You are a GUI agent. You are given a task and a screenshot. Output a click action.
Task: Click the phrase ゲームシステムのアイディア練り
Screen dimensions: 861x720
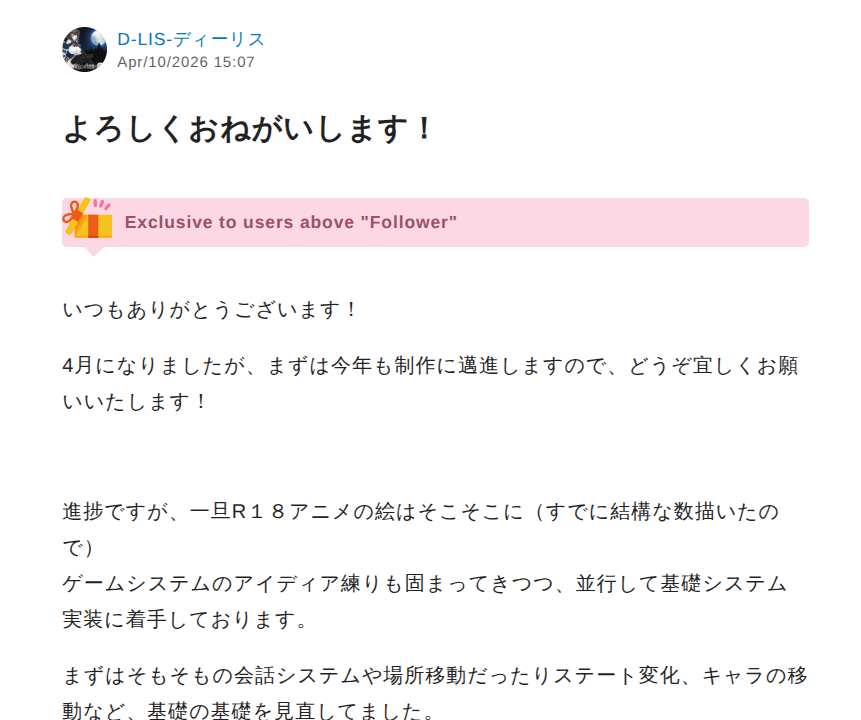[221, 583]
